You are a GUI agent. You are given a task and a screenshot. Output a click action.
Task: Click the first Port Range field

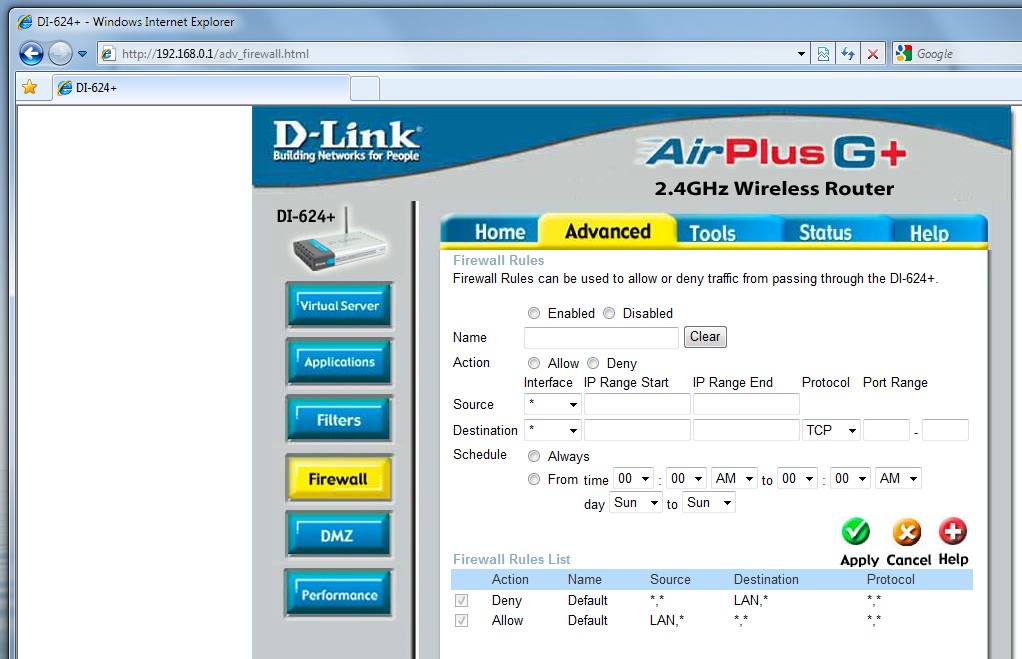886,430
